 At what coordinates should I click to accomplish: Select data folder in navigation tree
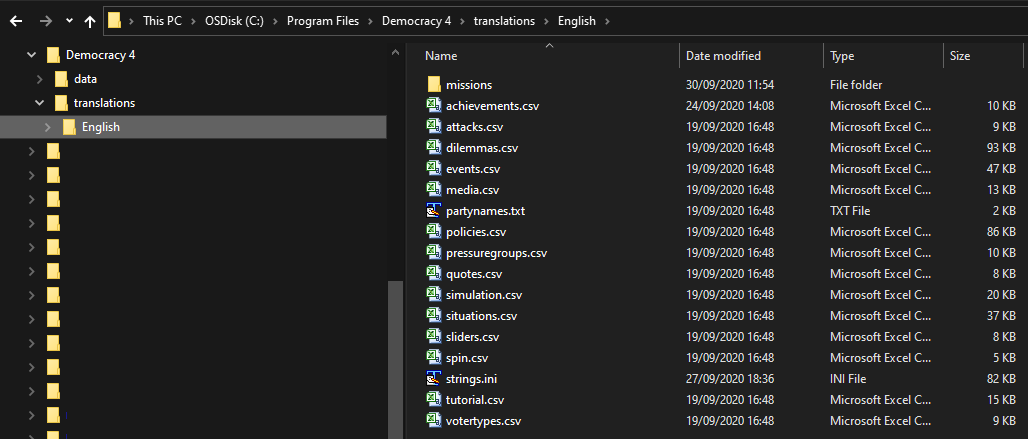pos(85,79)
